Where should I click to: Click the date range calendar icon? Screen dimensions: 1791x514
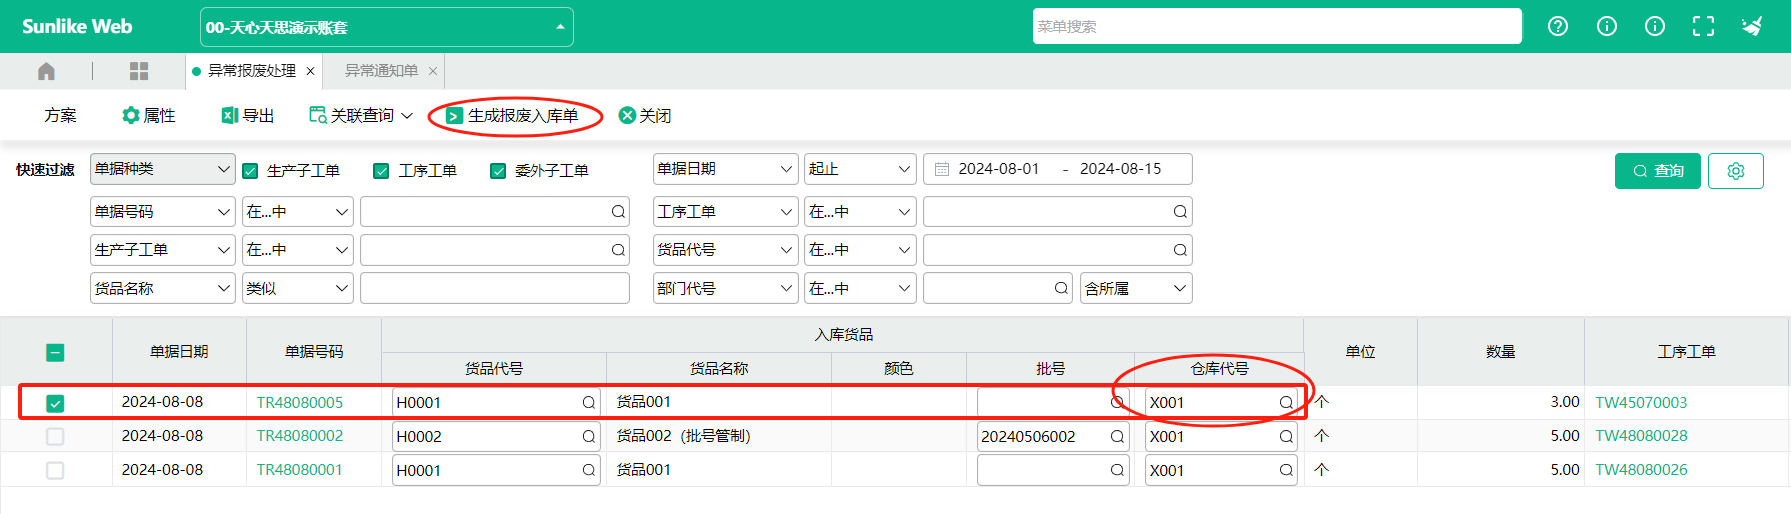pyautogui.click(x=942, y=170)
